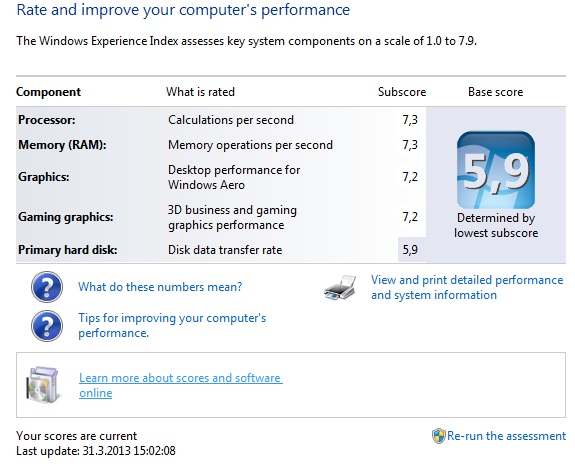Open tips for improving your computer's performance
This screenshot has height=466, width=575.
click(x=172, y=325)
